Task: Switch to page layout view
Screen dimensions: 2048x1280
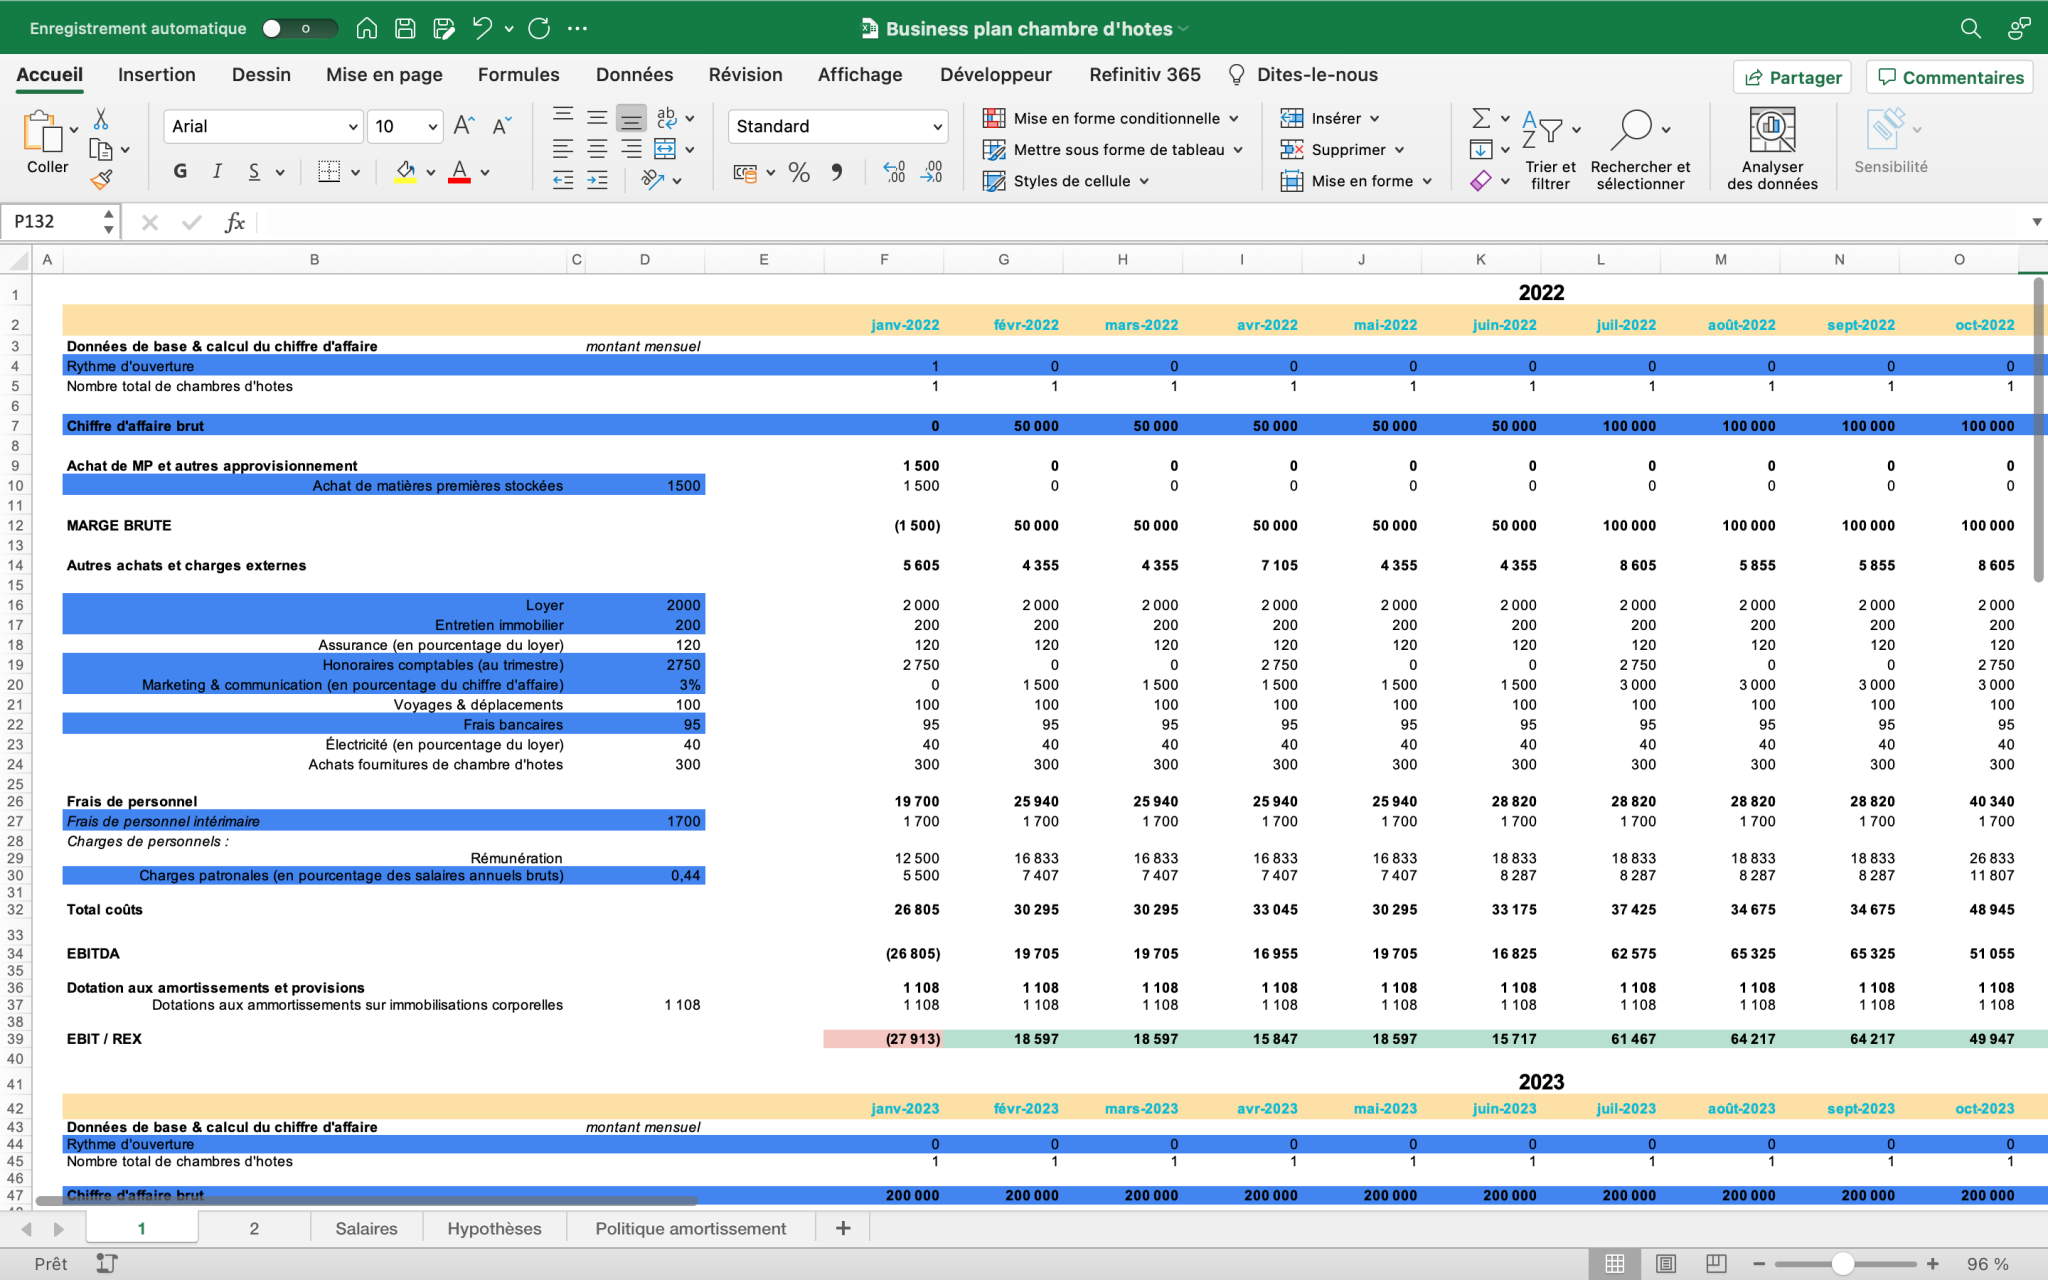Action: (x=1665, y=1264)
